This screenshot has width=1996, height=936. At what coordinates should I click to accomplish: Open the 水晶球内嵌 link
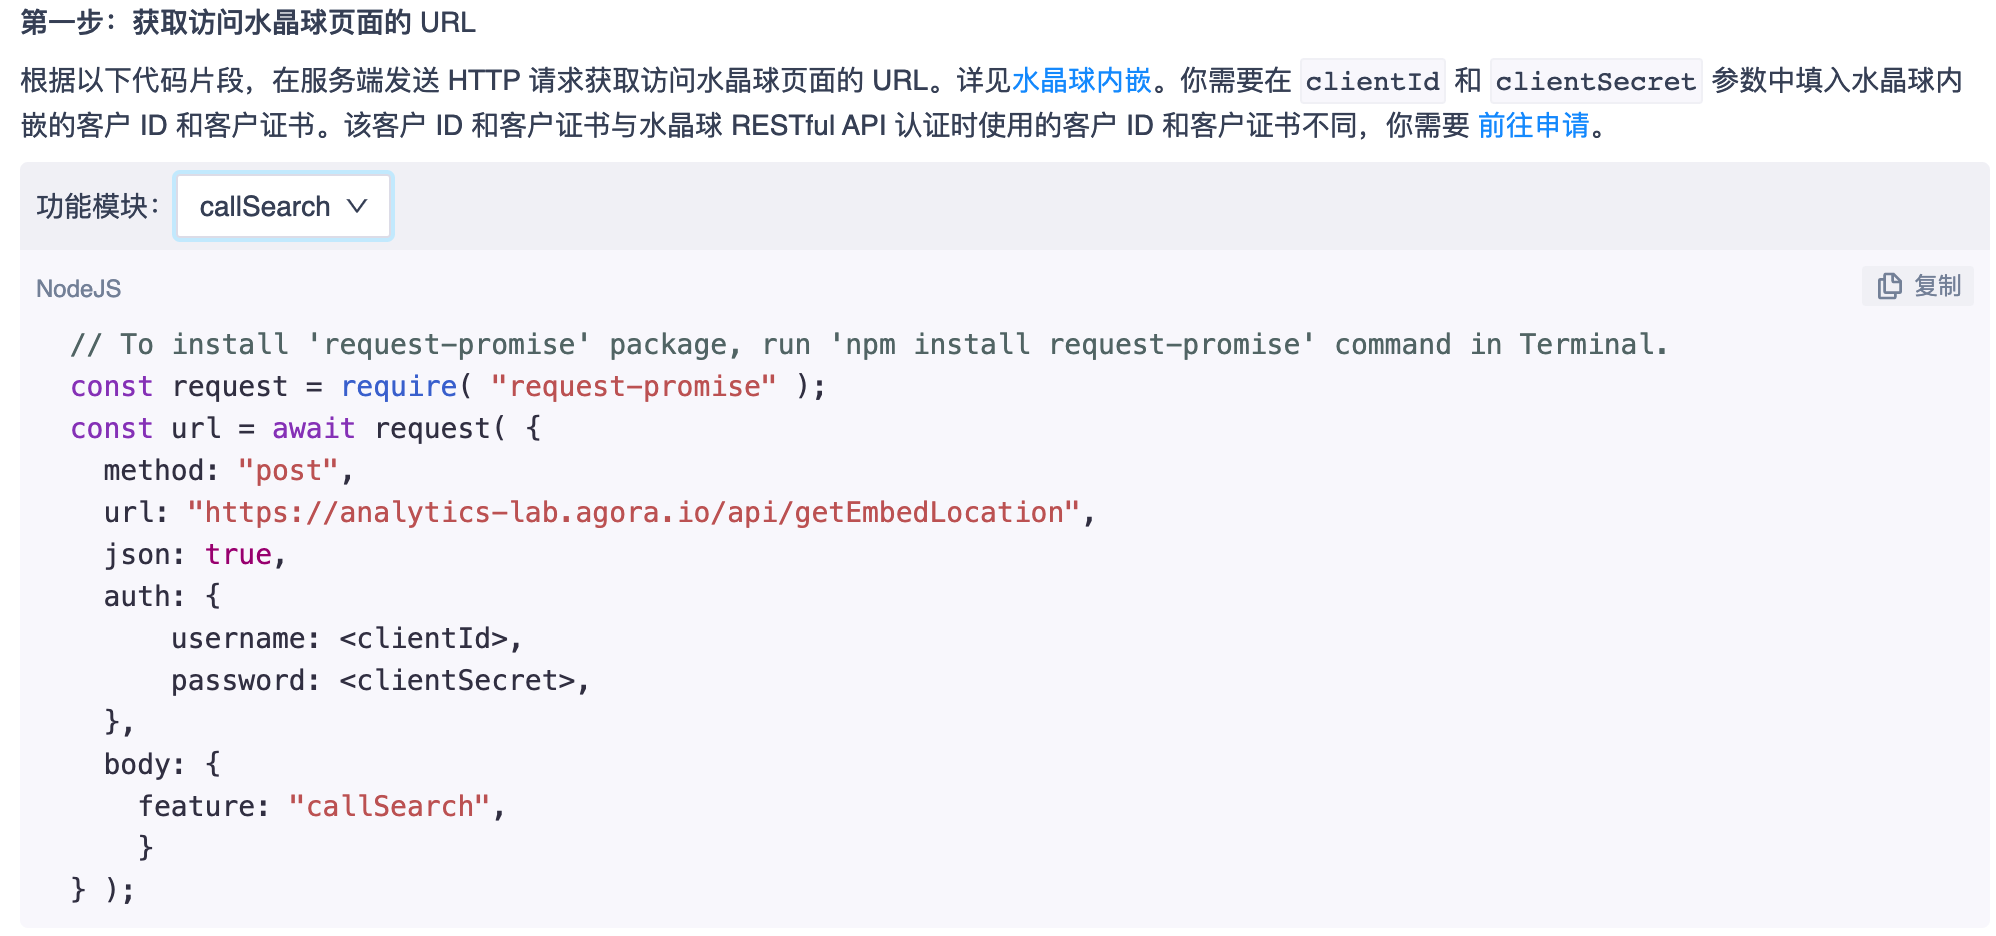point(1081,81)
